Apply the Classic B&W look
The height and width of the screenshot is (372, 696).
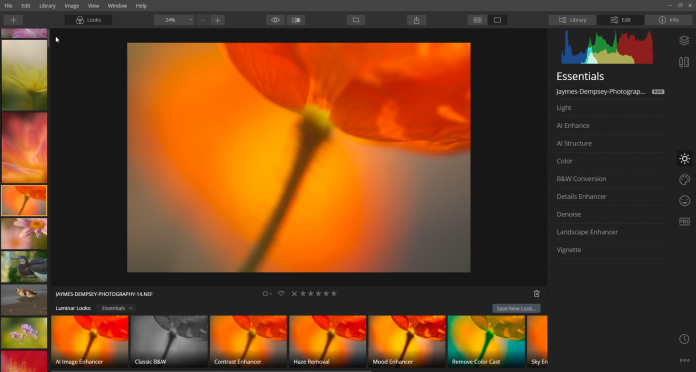(169, 341)
